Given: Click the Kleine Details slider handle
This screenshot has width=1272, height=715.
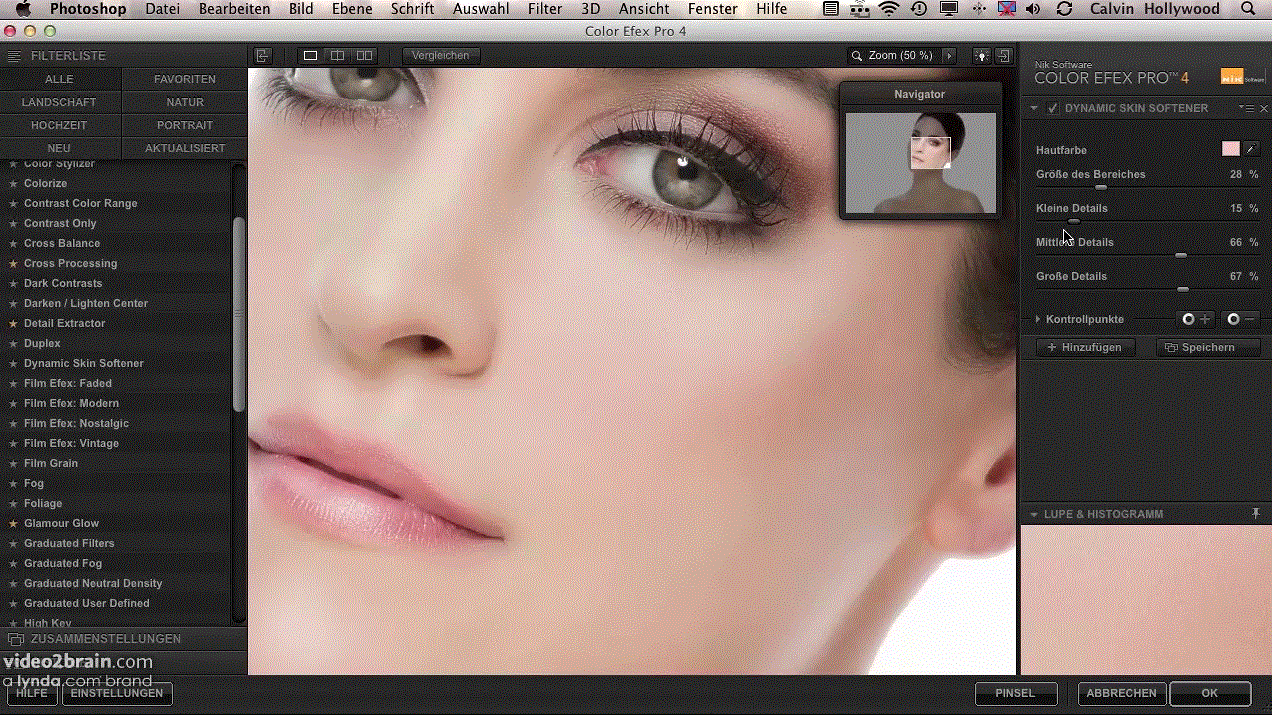Looking at the screenshot, I should 1074,221.
